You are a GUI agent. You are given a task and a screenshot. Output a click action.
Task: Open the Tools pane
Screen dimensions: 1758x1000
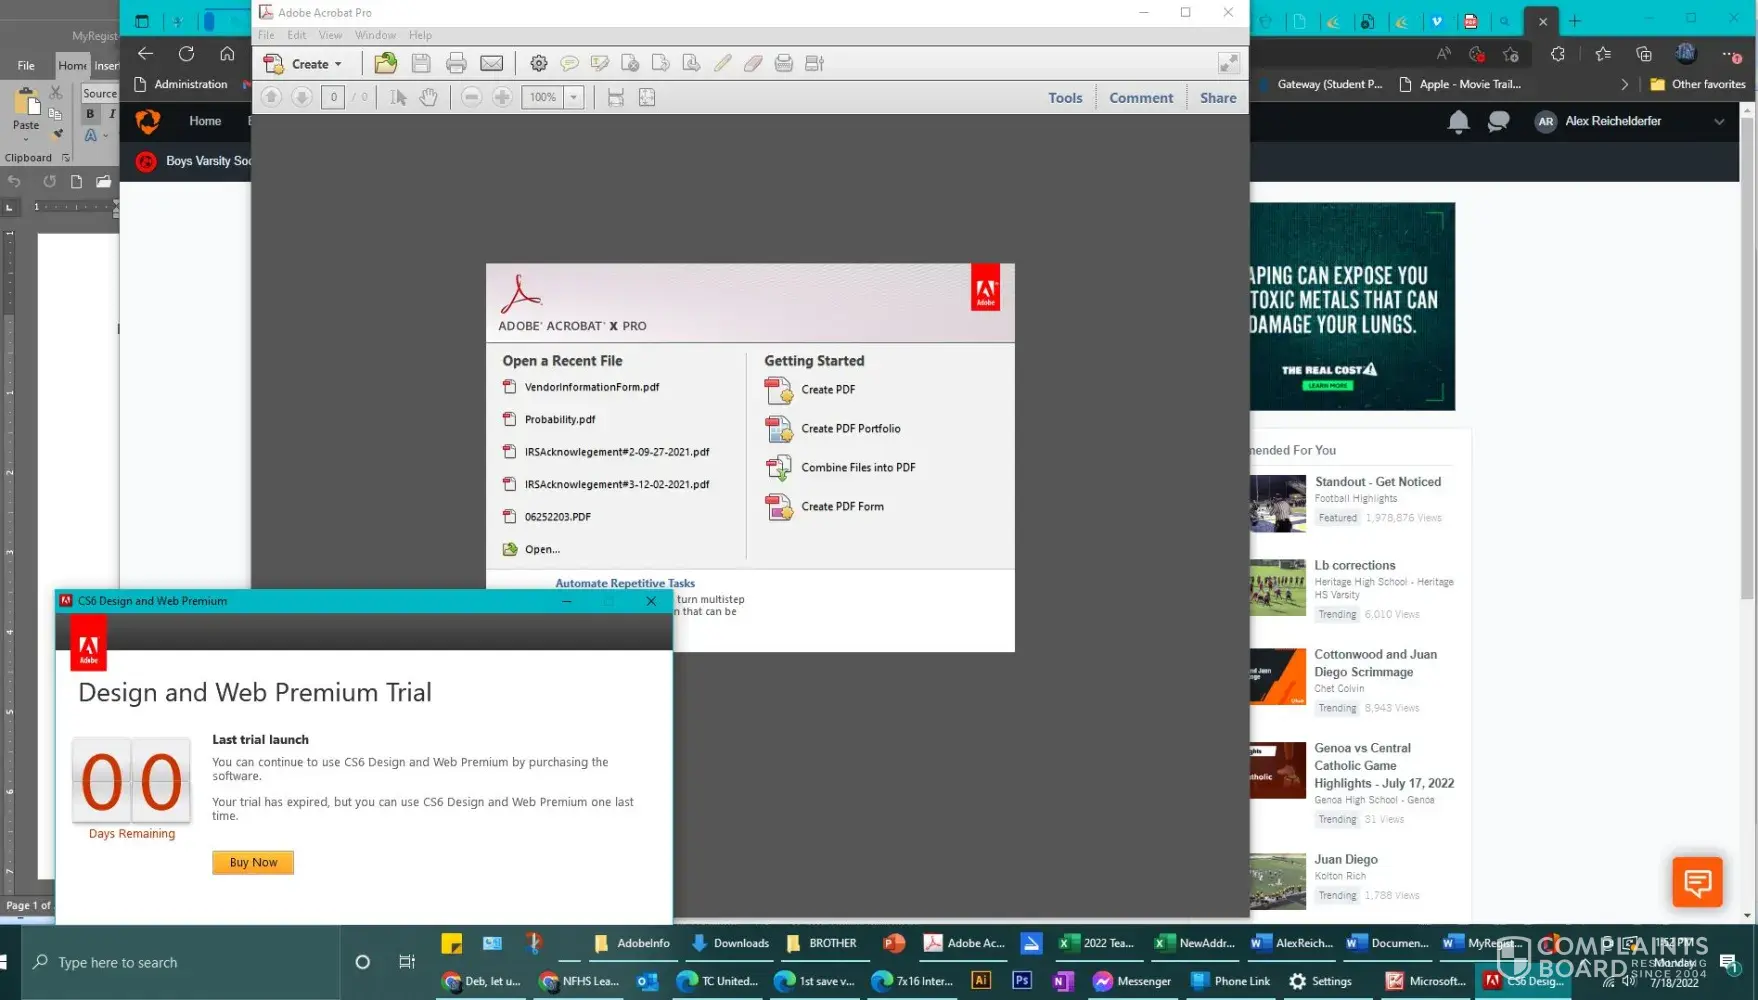click(x=1065, y=98)
